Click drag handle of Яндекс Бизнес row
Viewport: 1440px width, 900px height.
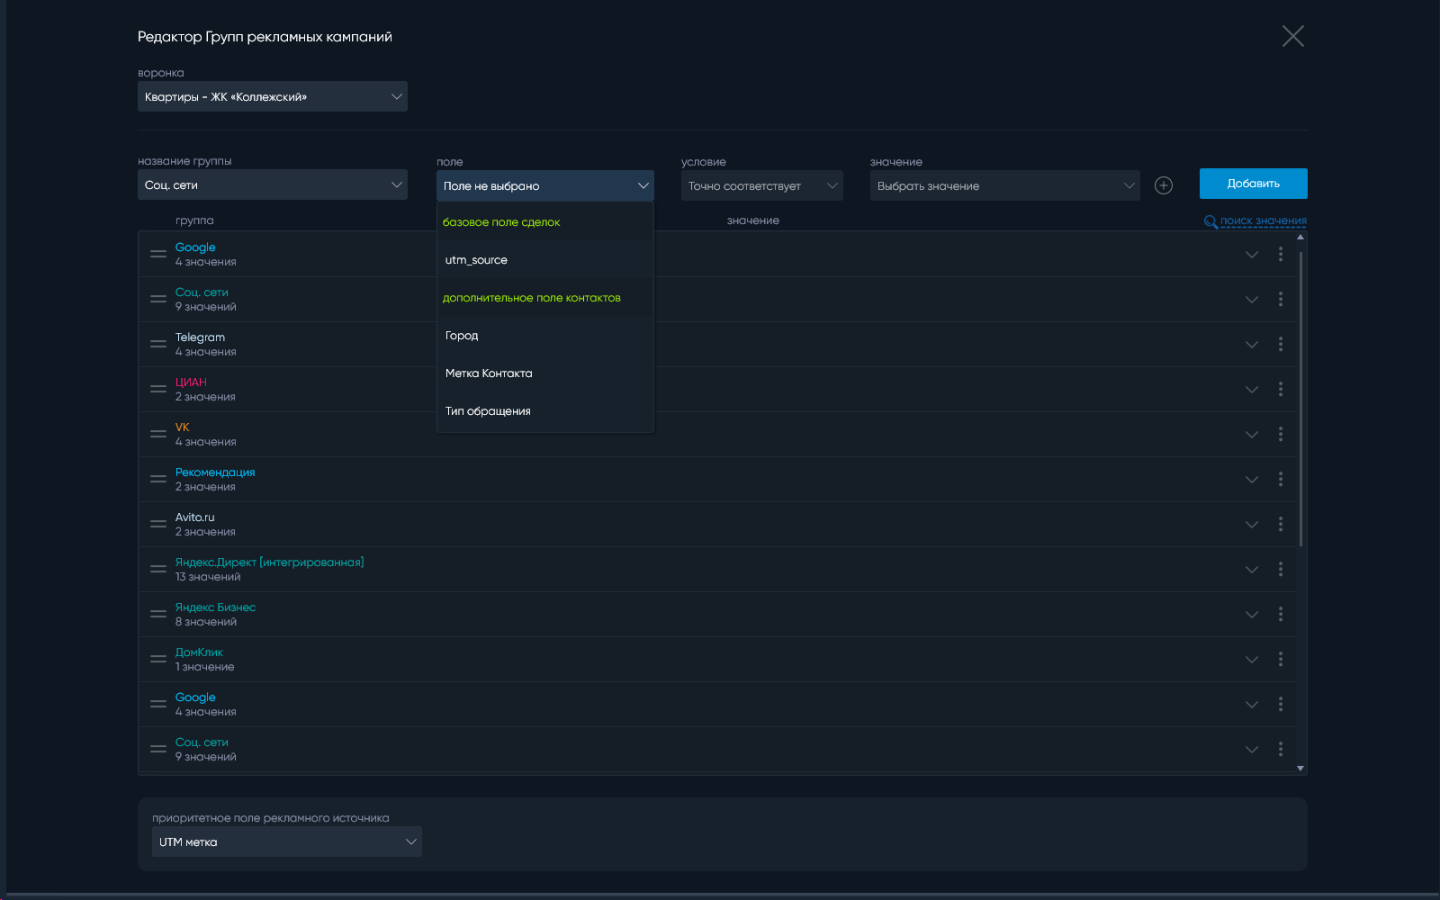[x=158, y=614]
